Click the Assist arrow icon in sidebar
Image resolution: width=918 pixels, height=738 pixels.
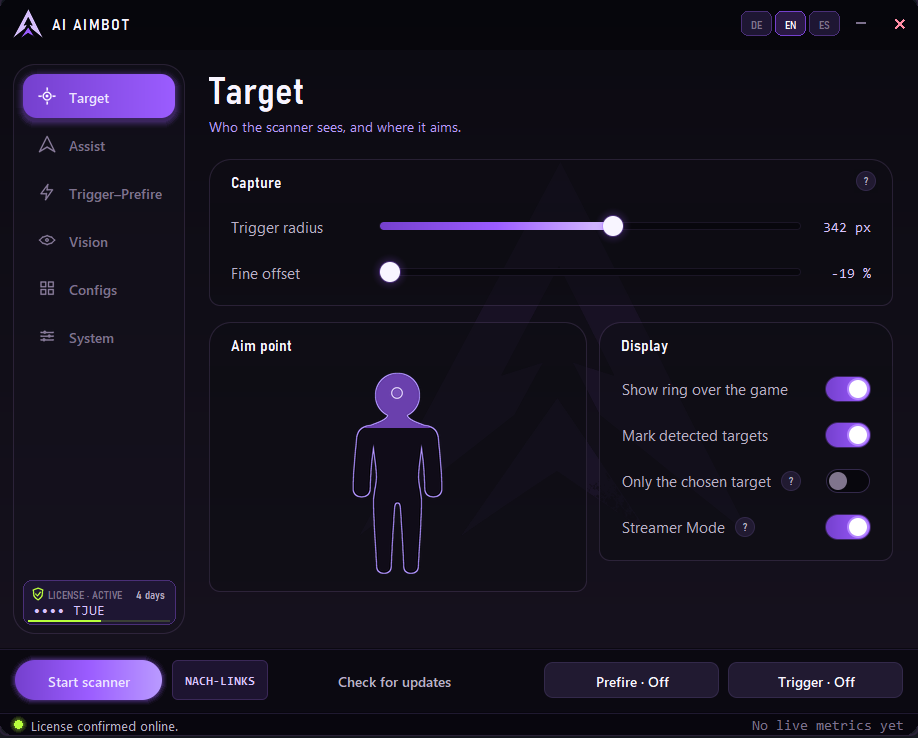[47, 145]
